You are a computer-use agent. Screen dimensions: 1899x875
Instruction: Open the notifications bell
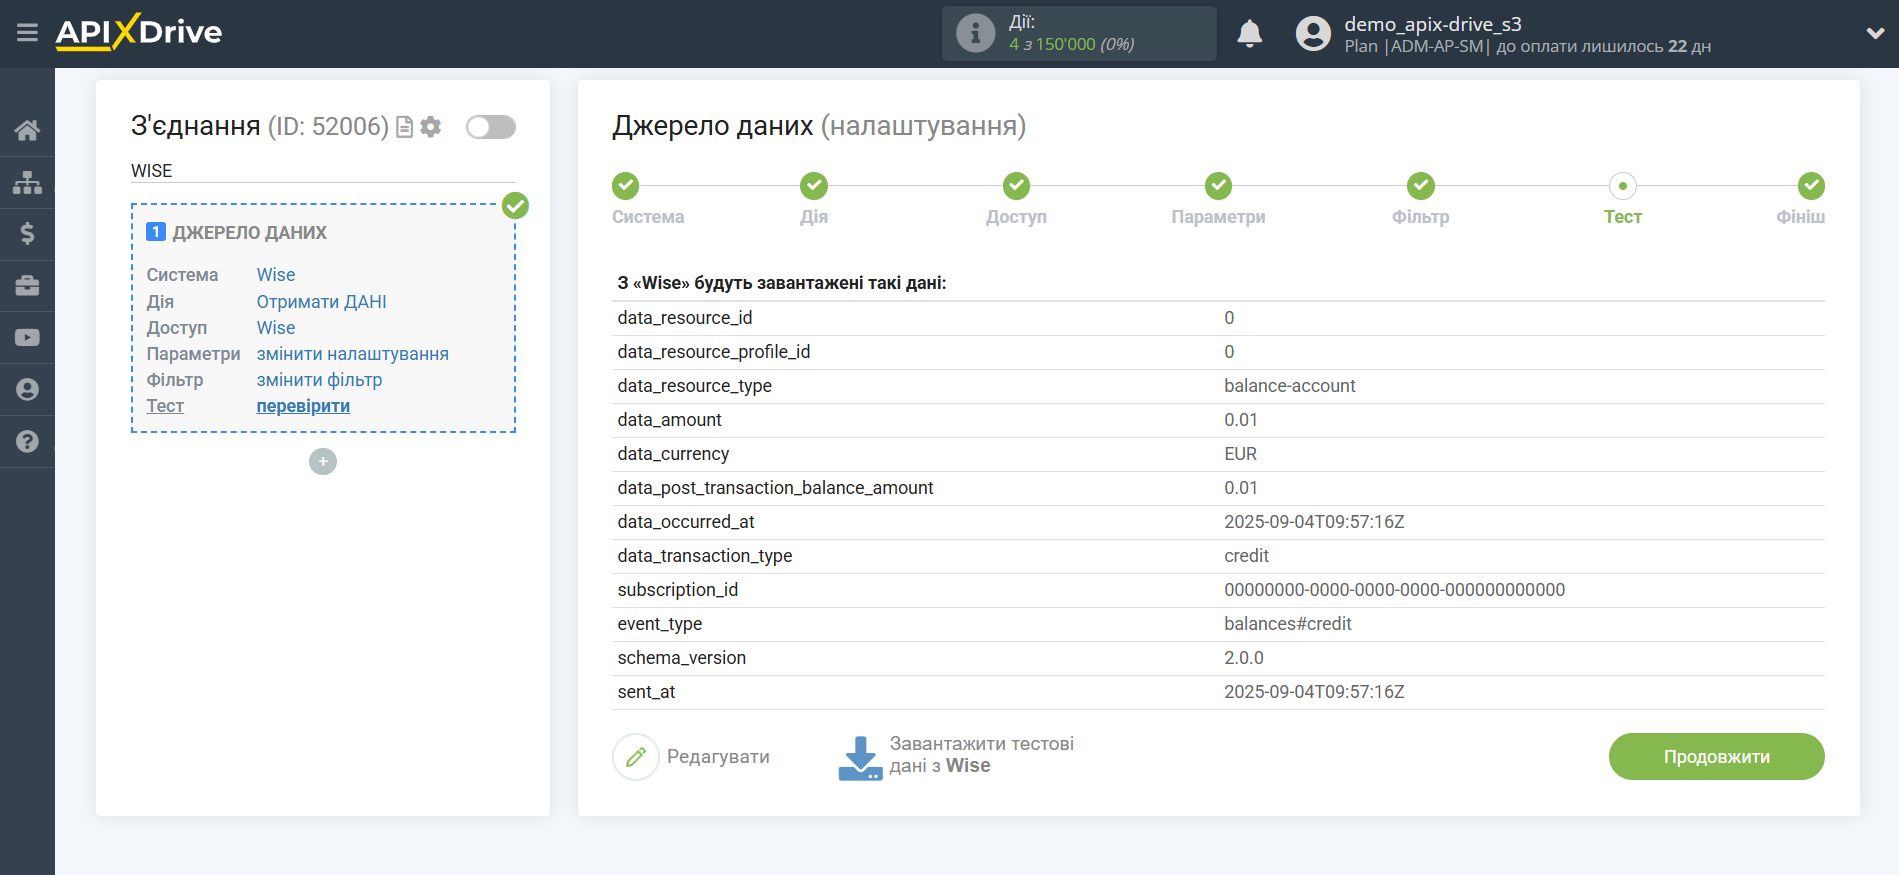point(1249,33)
